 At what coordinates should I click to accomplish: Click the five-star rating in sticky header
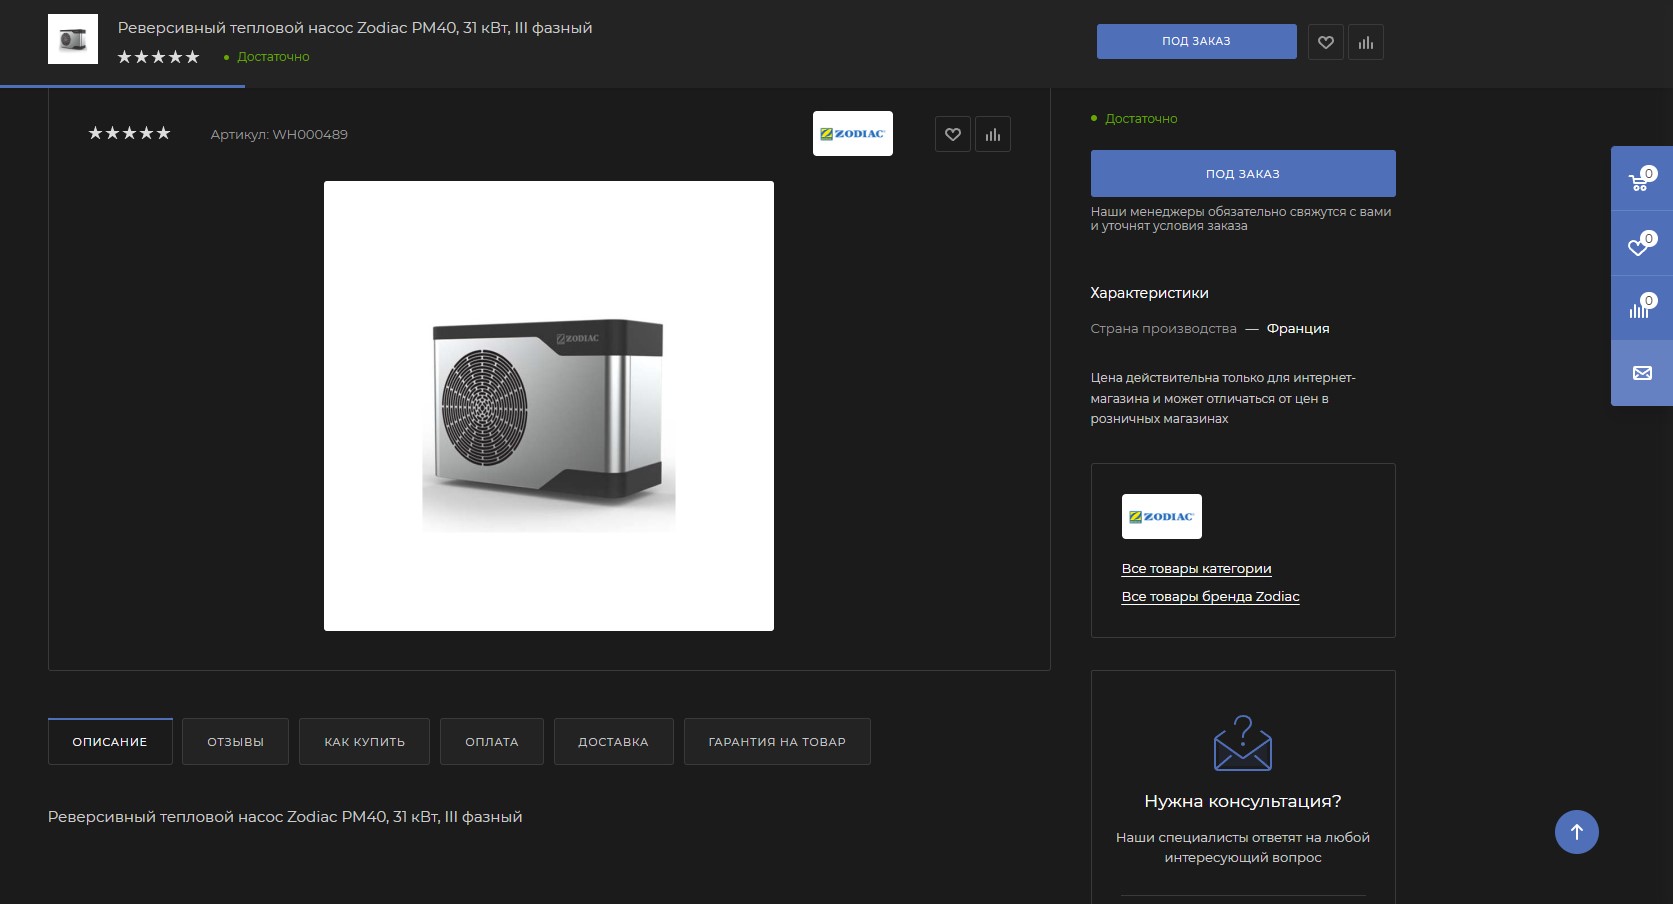tap(158, 57)
